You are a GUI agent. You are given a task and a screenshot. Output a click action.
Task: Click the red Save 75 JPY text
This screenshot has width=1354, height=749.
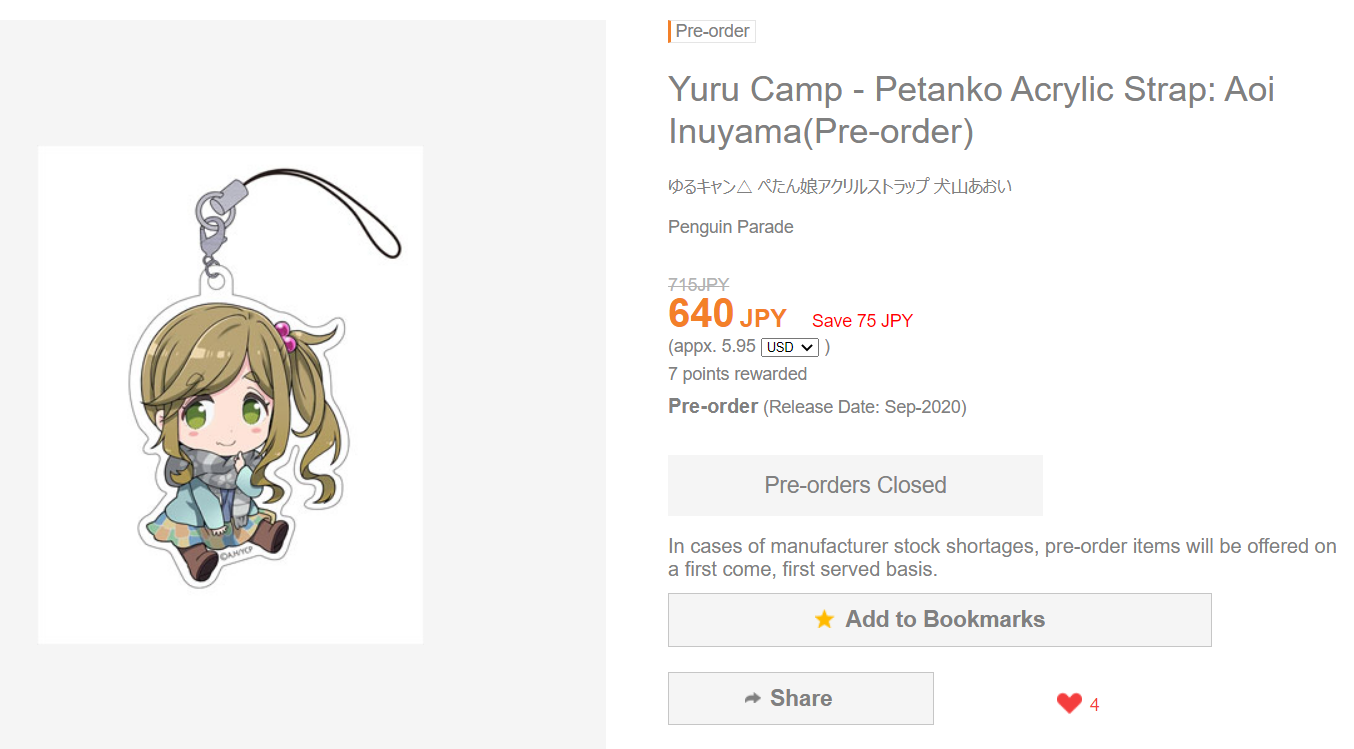862,321
